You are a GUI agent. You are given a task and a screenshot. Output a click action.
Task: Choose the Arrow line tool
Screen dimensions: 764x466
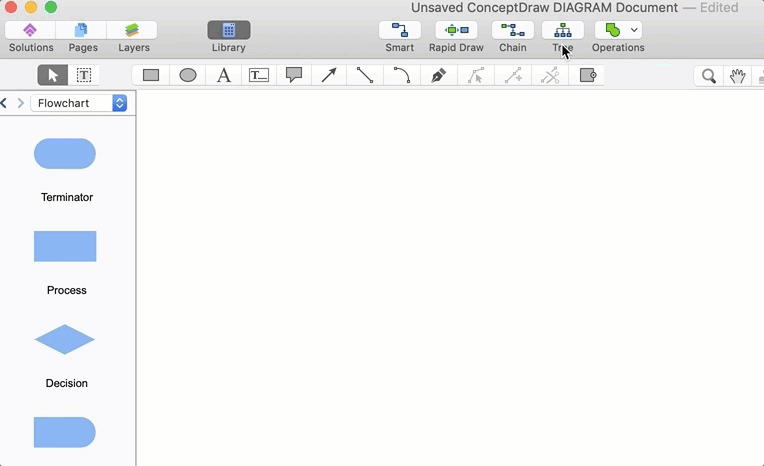[x=329, y=76]
